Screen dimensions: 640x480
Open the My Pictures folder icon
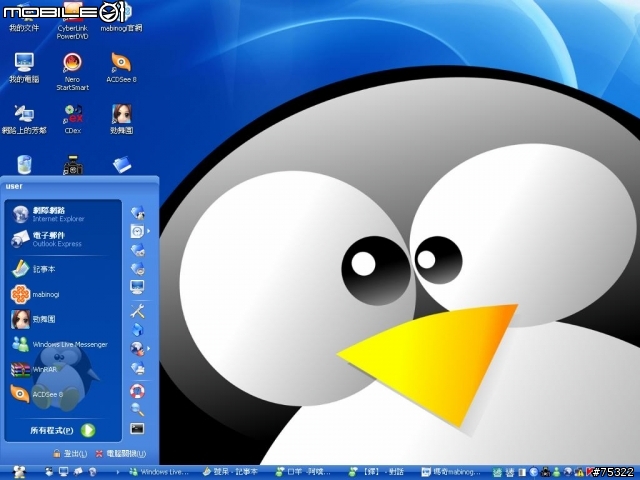click(x=138, y=250)
